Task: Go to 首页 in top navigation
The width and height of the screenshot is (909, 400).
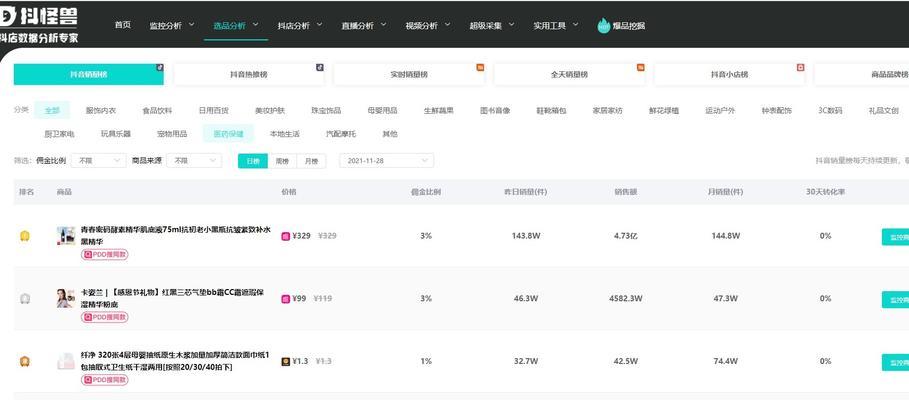Action: click(x=123, y=25)
